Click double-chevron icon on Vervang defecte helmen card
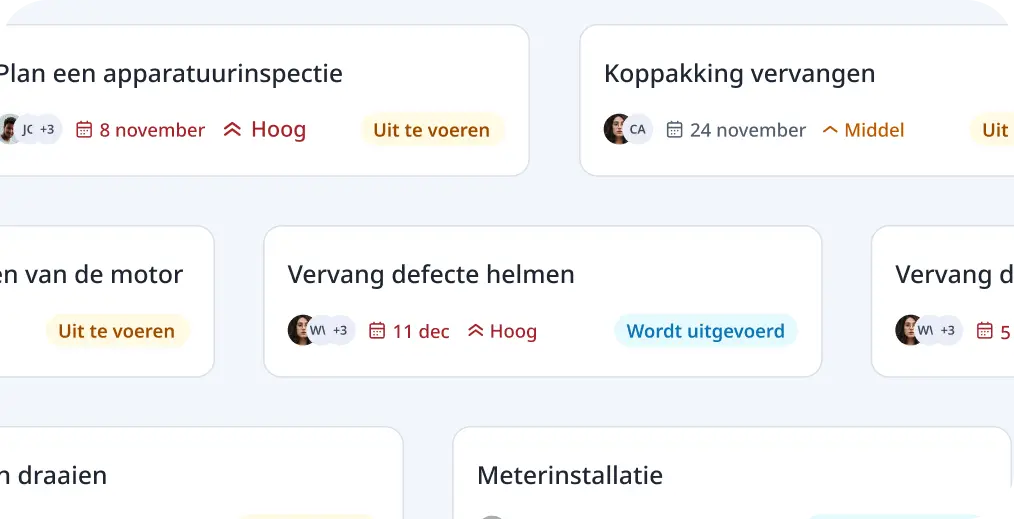 pyautogui.click(x=476, y=331)
